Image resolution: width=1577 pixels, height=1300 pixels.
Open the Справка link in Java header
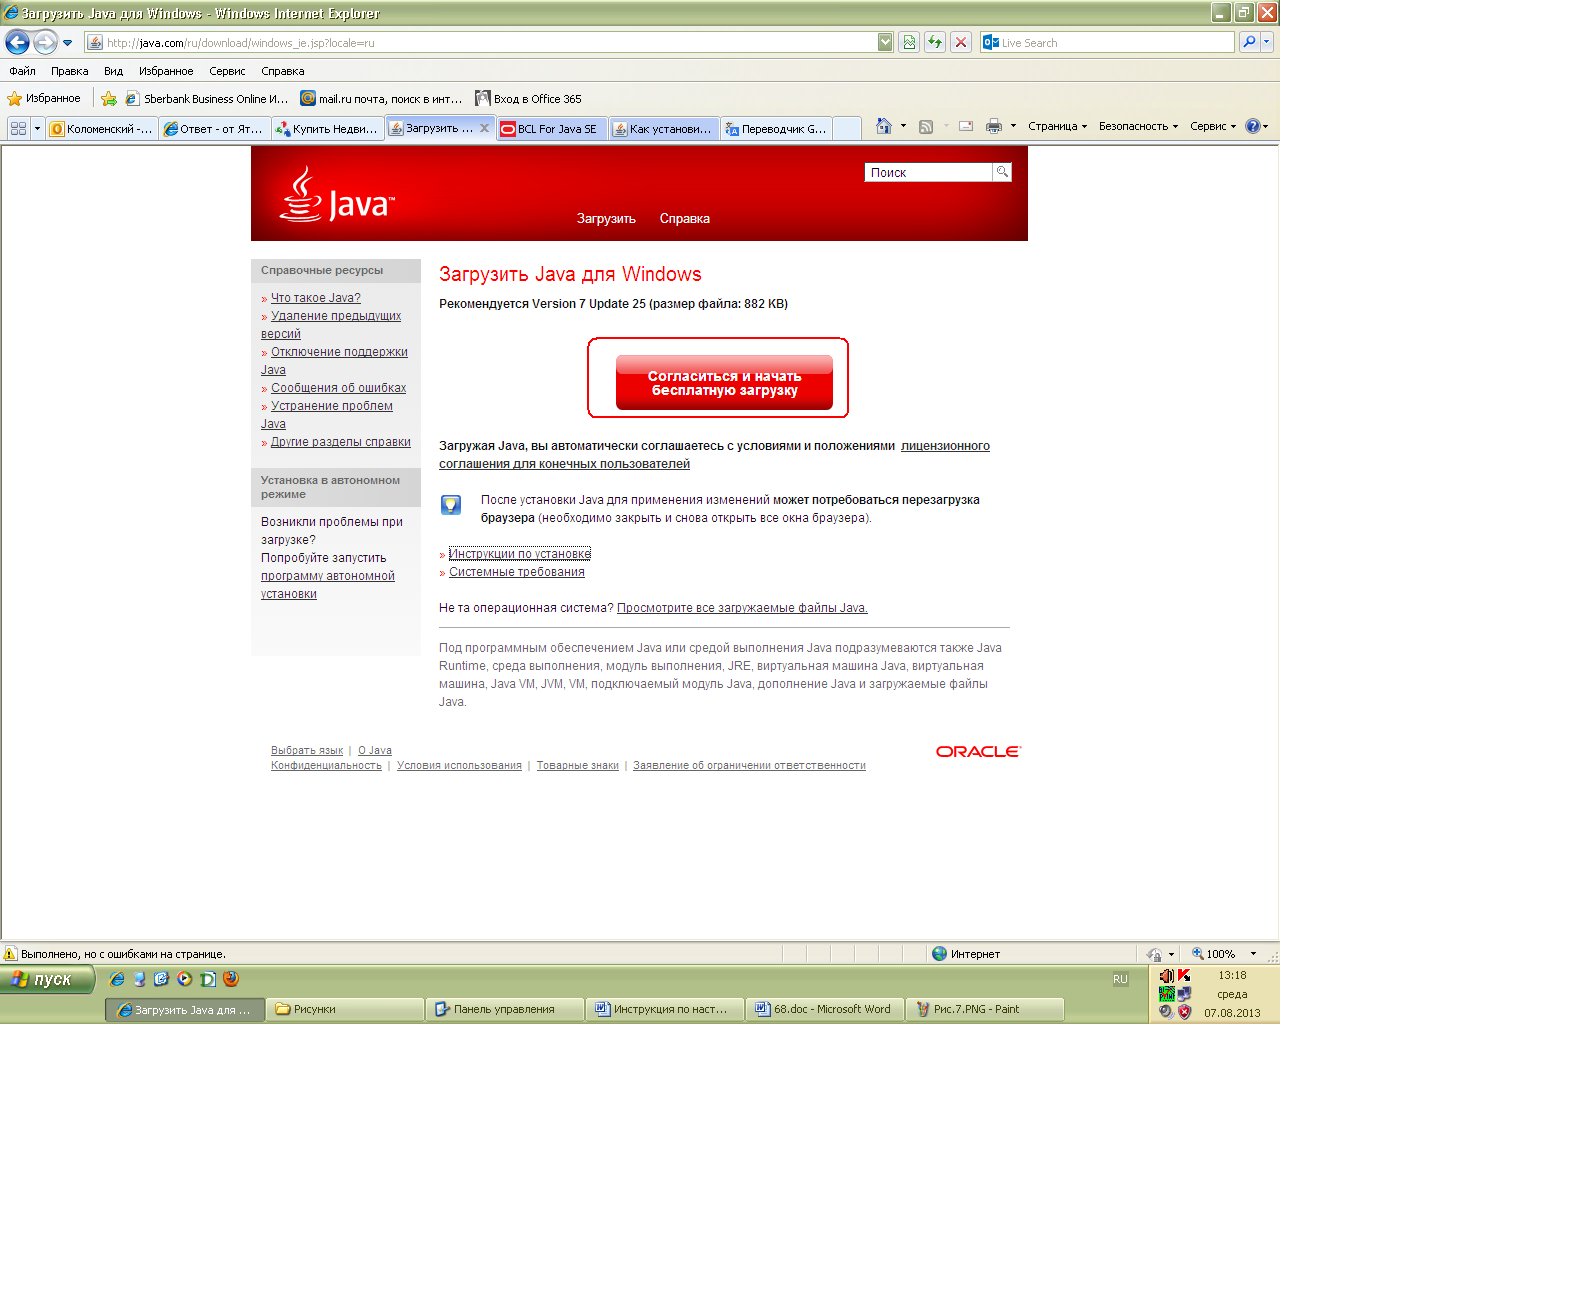(x=685, y=218)
